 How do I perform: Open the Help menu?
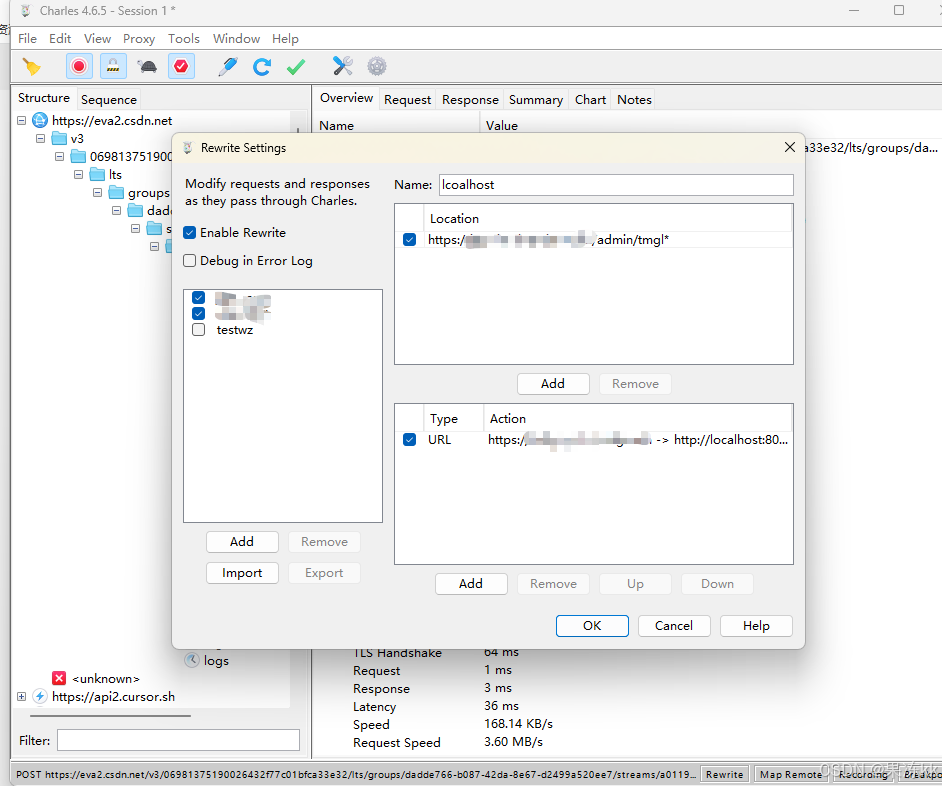285,38
